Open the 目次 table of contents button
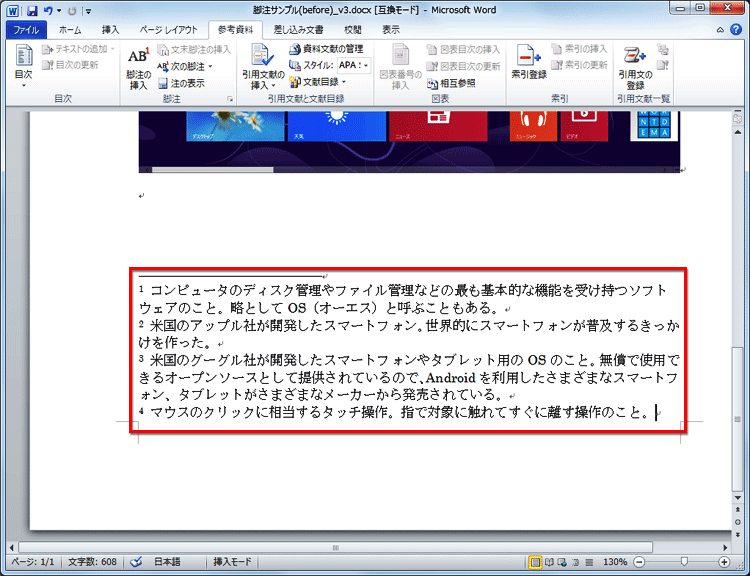The image size is (750, 576). coord(23,66)
